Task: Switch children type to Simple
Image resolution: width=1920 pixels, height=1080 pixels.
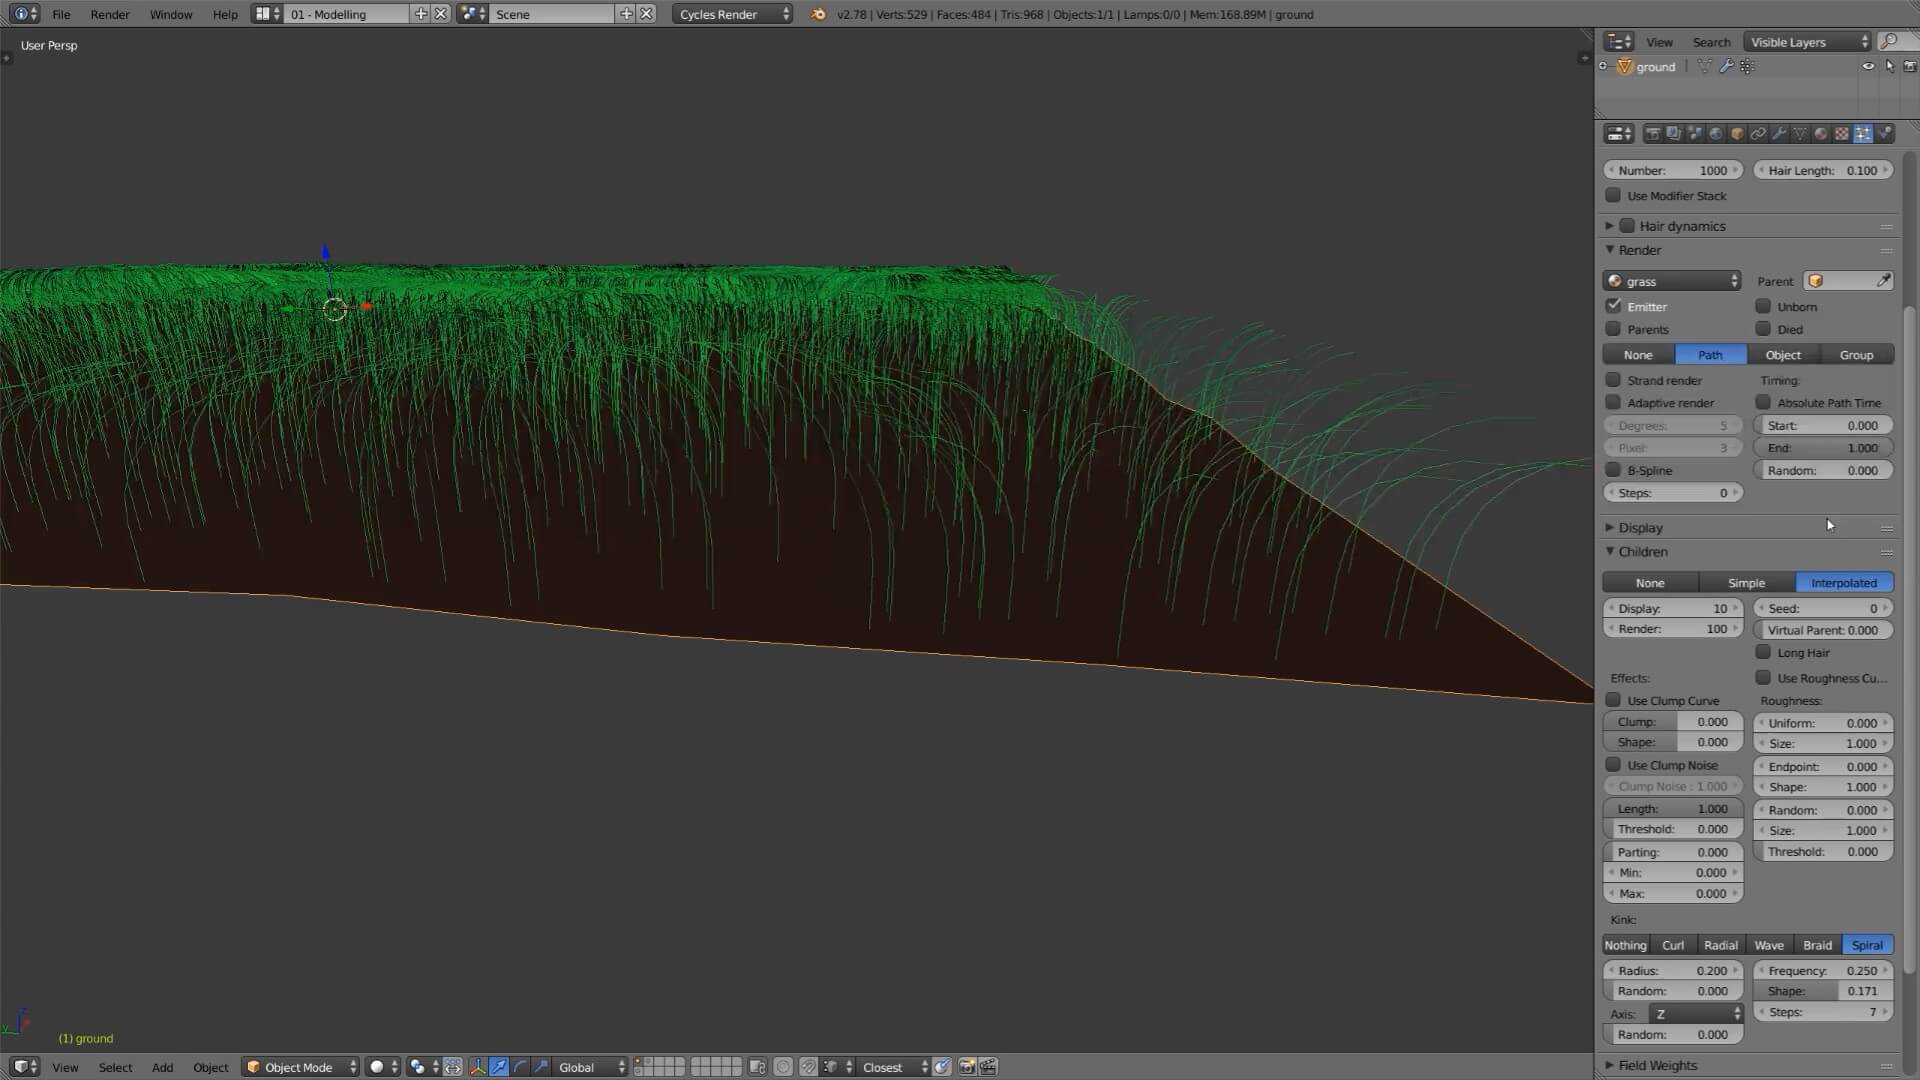Action: point(1746,583)
